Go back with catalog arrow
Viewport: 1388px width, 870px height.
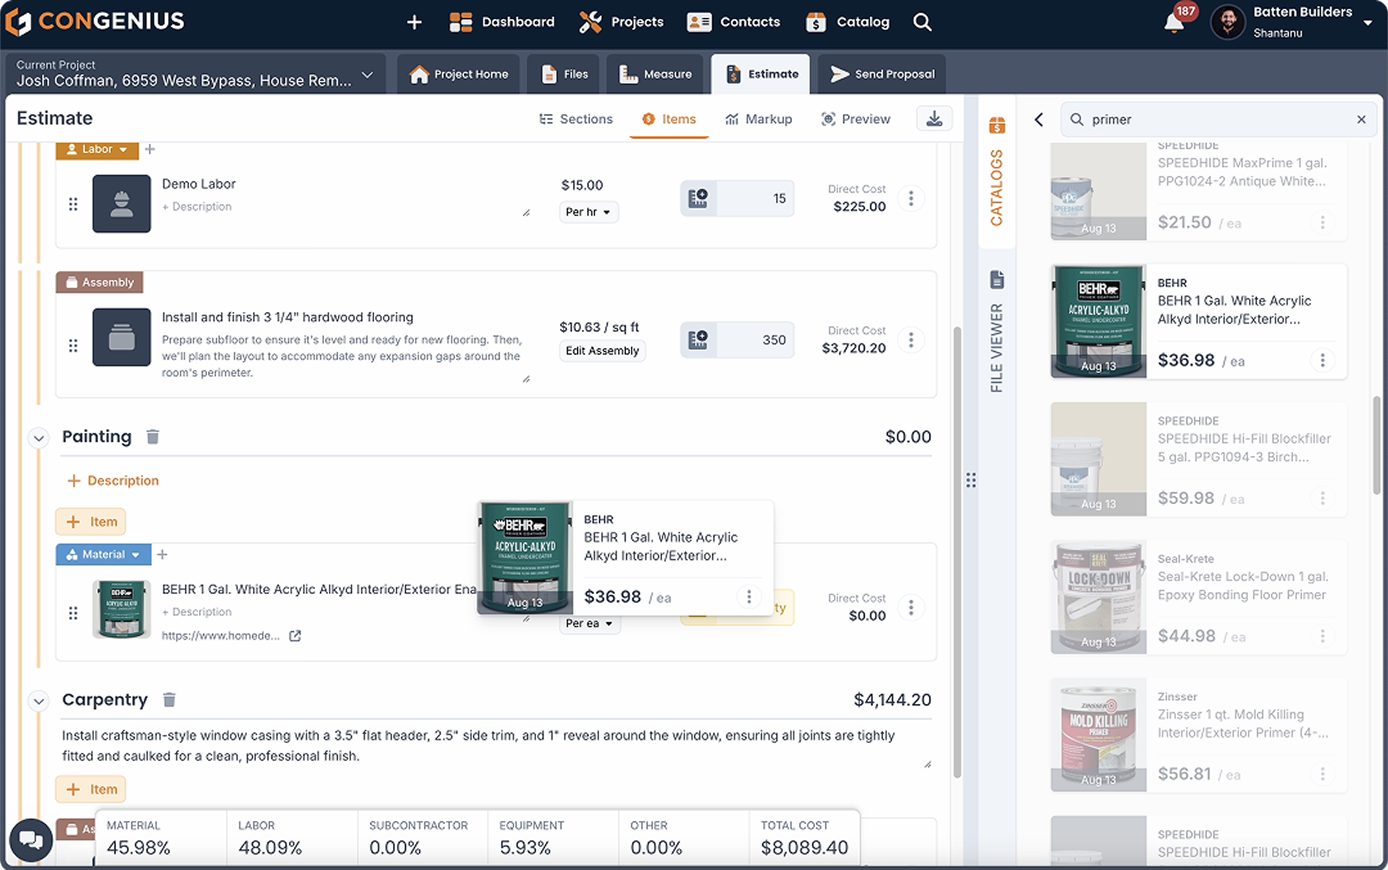(1039, 120)
